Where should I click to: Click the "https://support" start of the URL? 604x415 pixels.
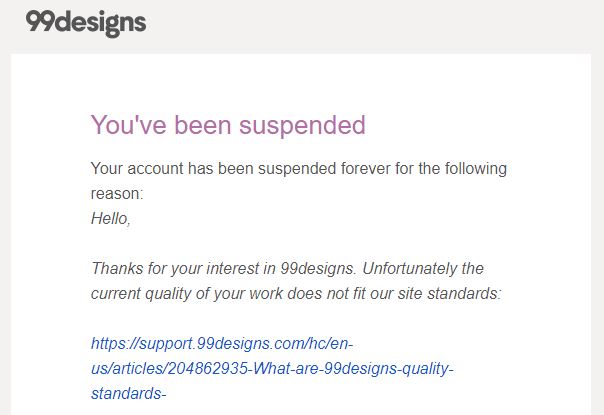pyautogui.click(x=142, y=343)
